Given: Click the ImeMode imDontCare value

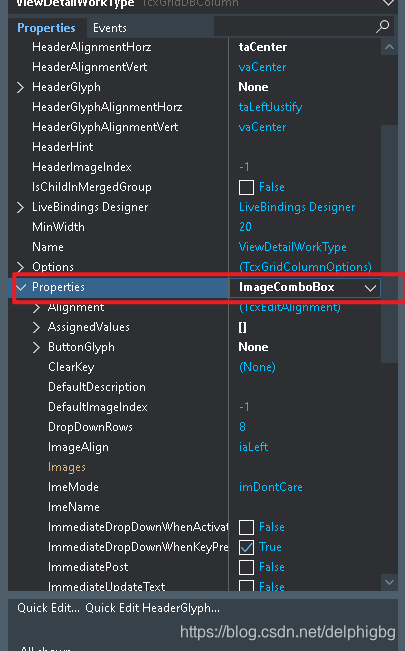Looking at the screenshot, I should tap(270, 487).
